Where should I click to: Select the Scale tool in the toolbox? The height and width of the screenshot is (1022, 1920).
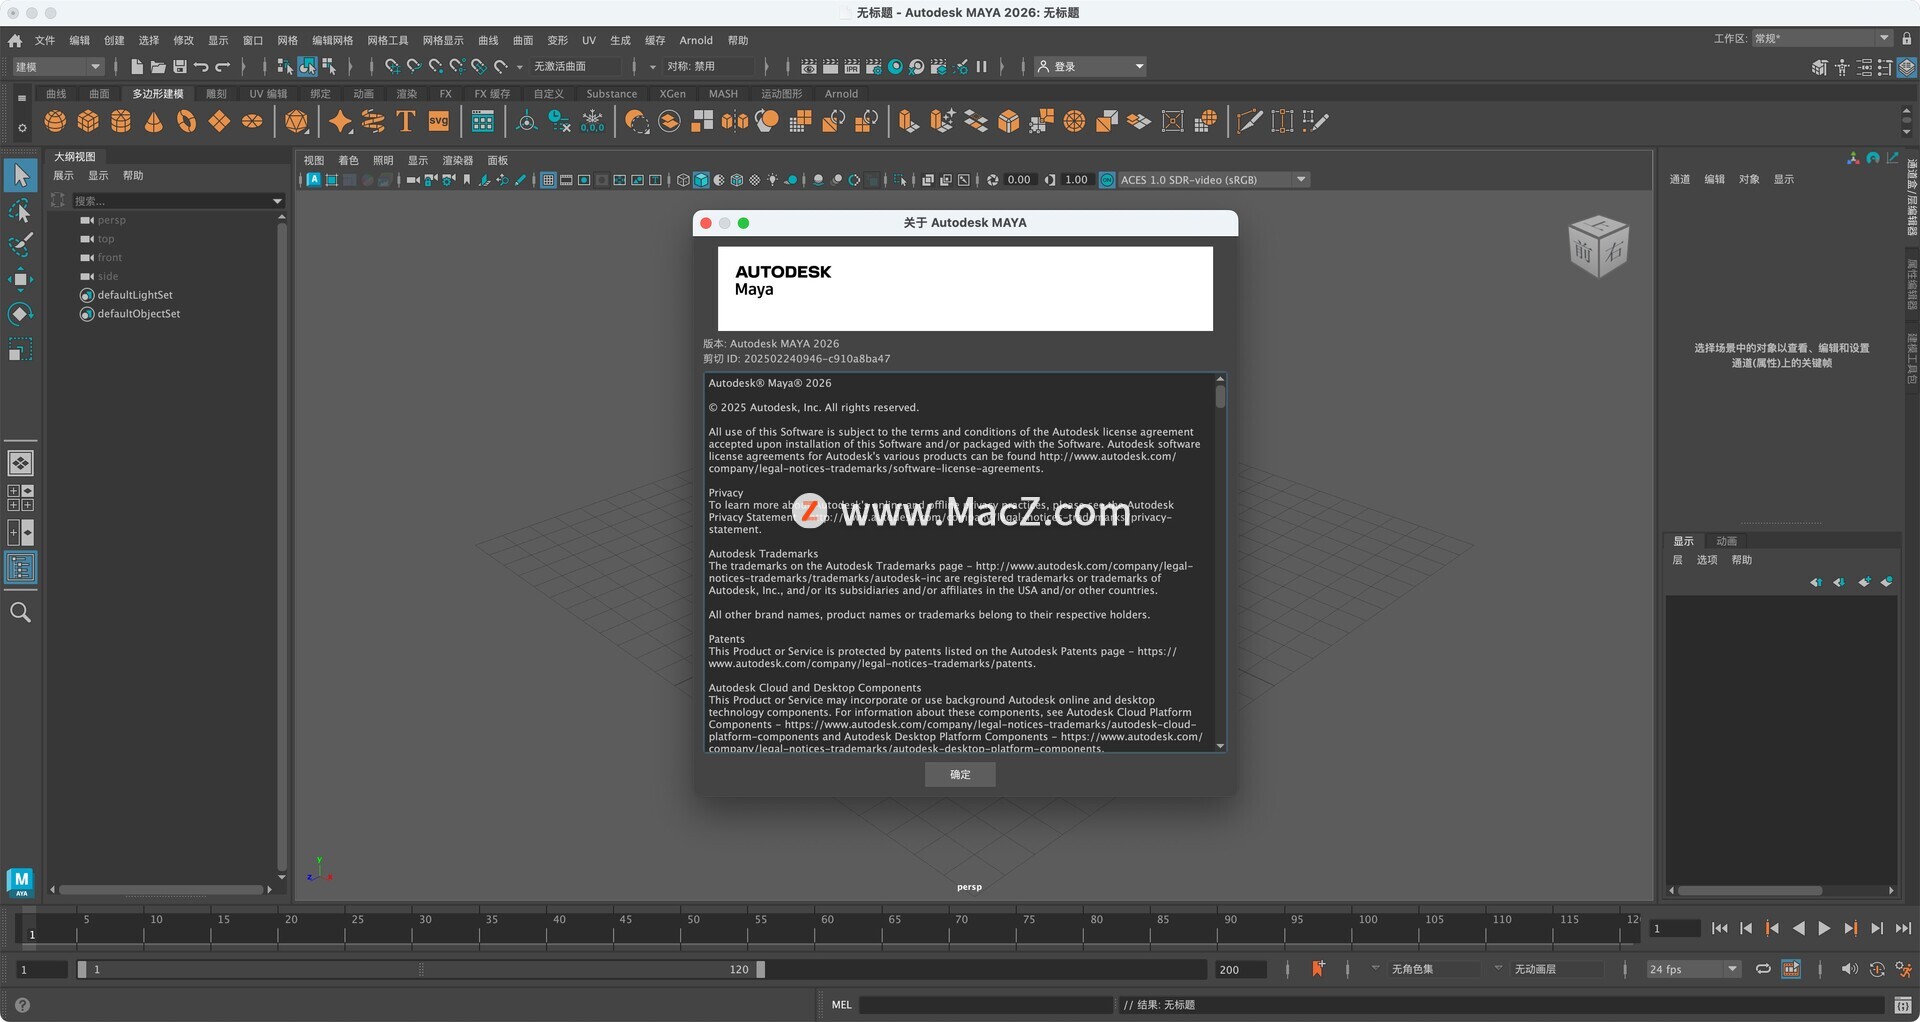click(x=20, y=349)
